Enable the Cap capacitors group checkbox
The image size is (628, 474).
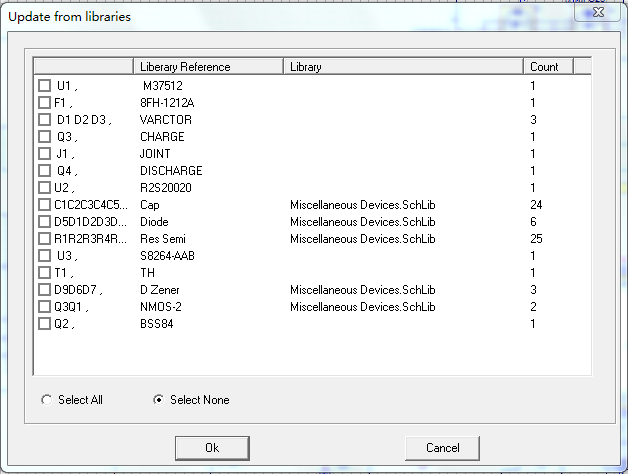tap(44, 205)
